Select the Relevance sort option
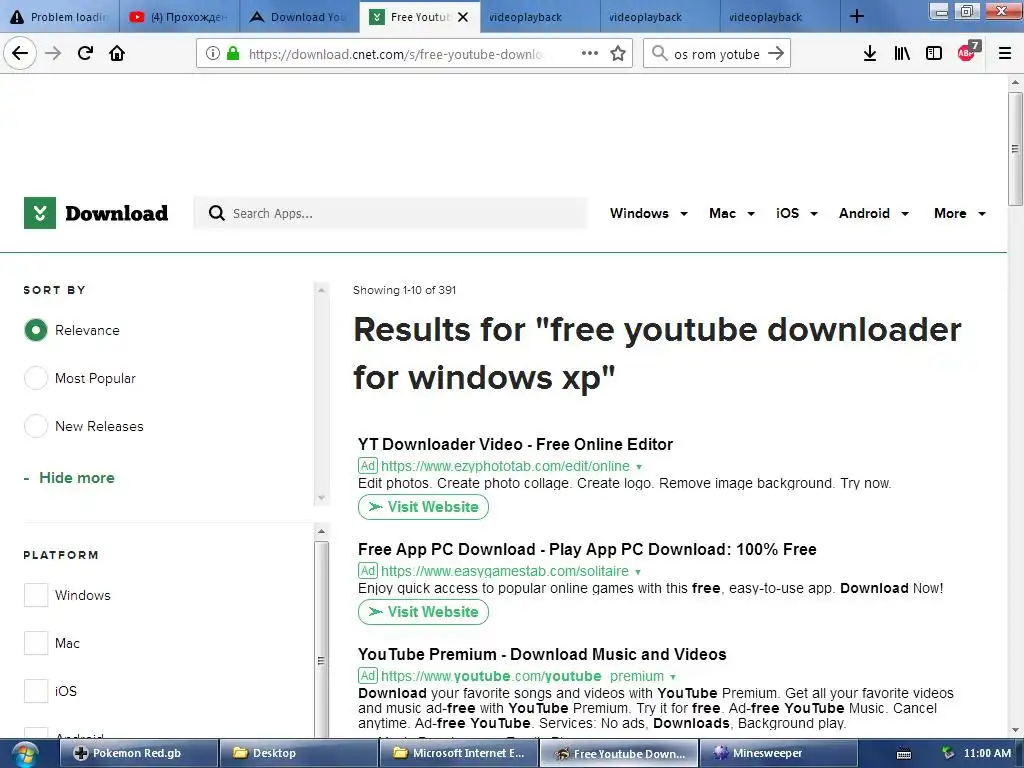 [36, 330]
